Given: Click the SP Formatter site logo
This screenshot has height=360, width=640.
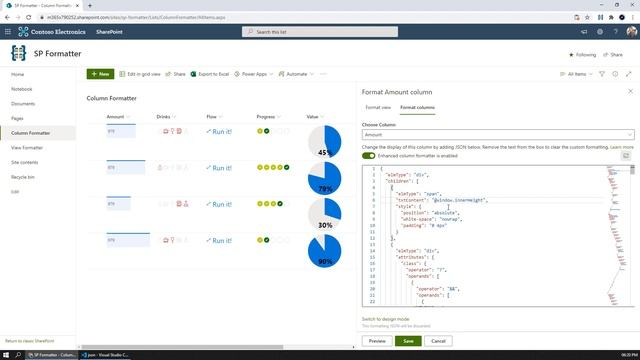Looking at the screenshot, I should 18,53.
